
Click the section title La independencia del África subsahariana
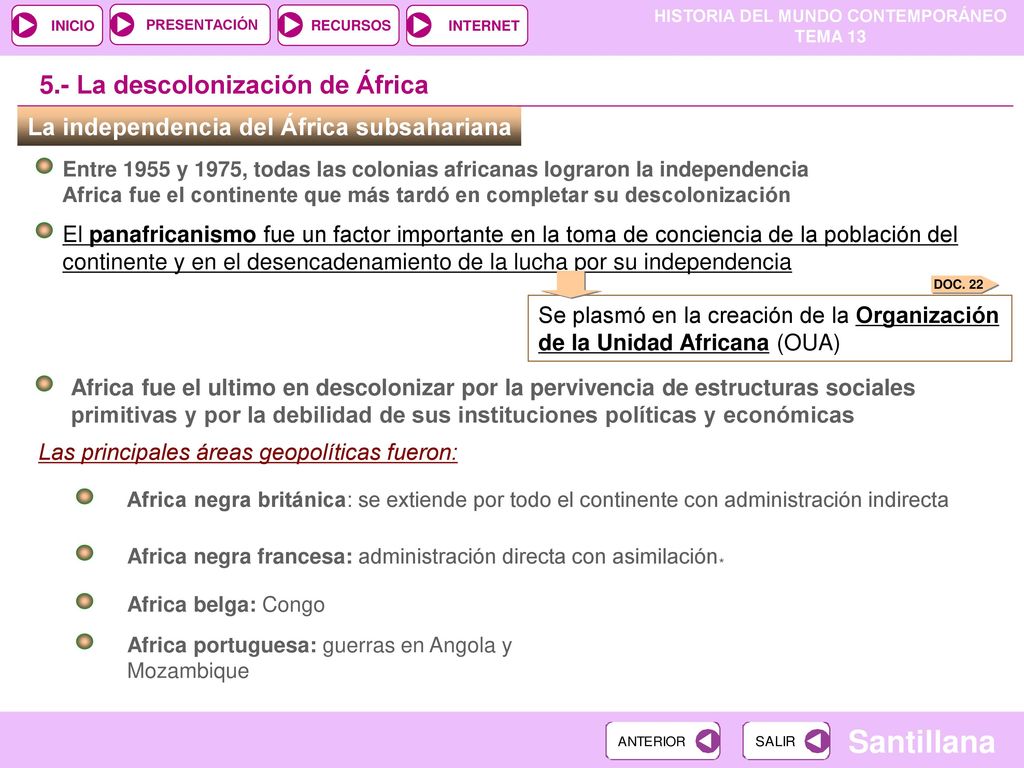pyautogui.click(x=269, y=127)
